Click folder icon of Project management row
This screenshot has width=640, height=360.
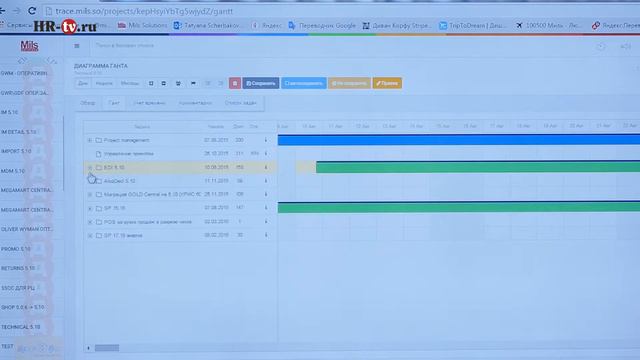coord(98,140)
